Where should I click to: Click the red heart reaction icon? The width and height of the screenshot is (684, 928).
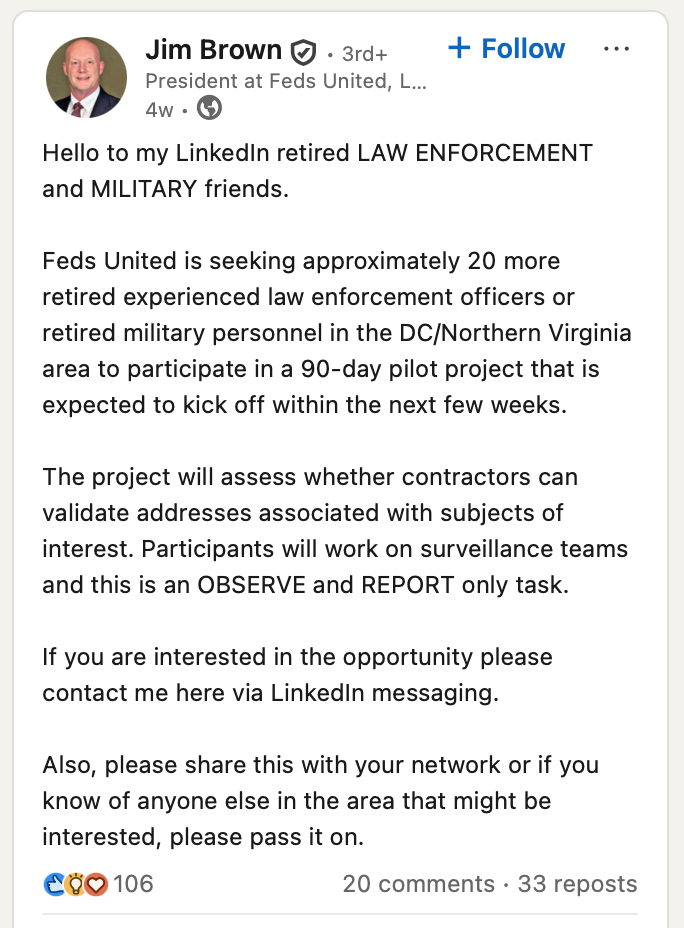(x=96, y=884)
